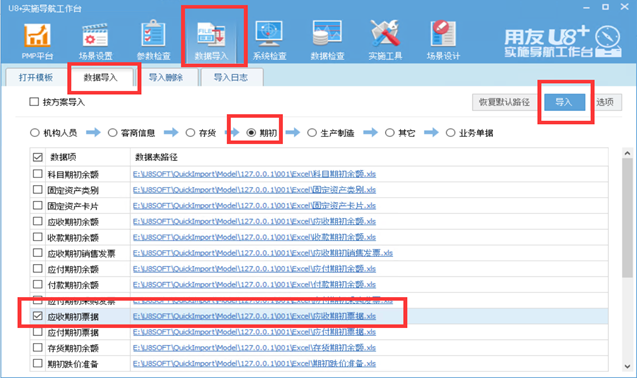Open 场景设计 in the toolbar
This screenshot has height=378, width=637.
[443, 41]
